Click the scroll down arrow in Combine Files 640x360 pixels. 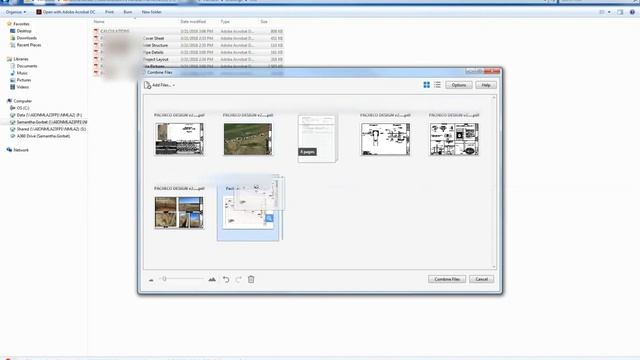(x=494, y=267)
